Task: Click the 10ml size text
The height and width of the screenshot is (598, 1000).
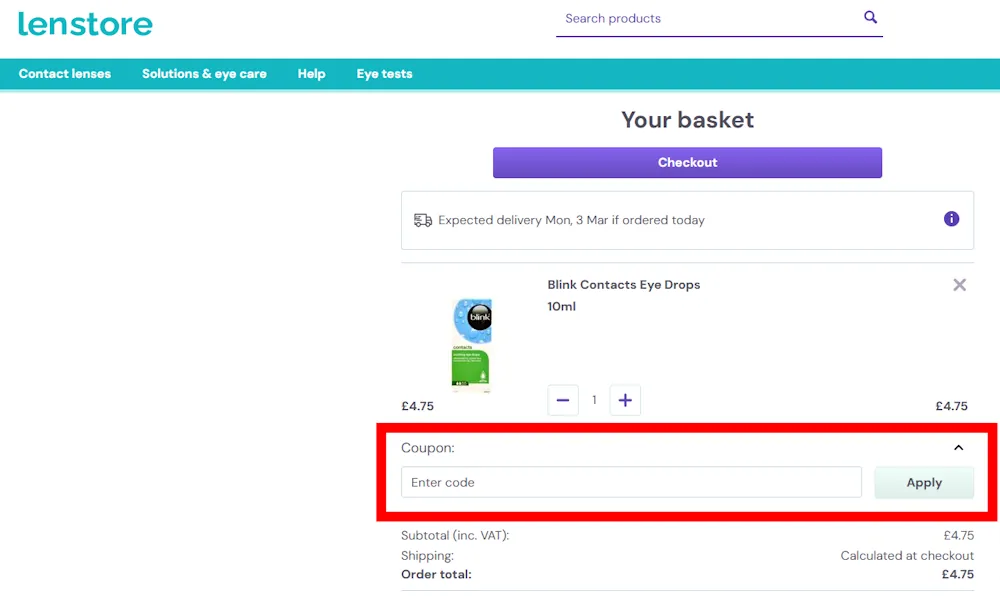Action: click(561, 307)
